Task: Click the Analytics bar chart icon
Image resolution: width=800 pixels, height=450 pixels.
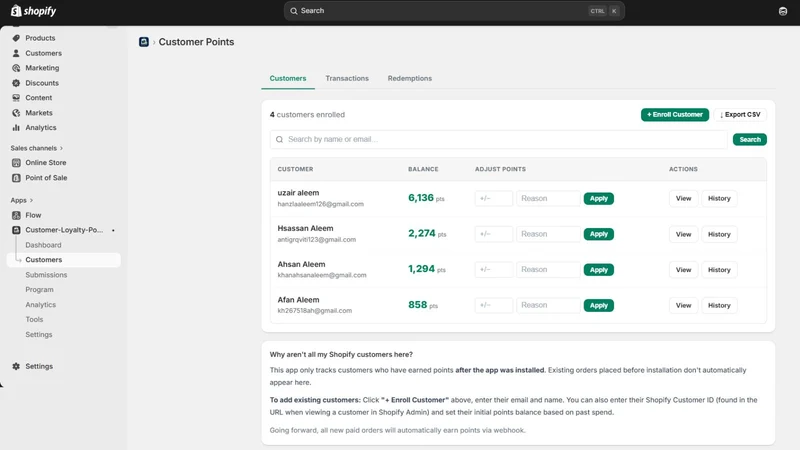Action: 16,128
